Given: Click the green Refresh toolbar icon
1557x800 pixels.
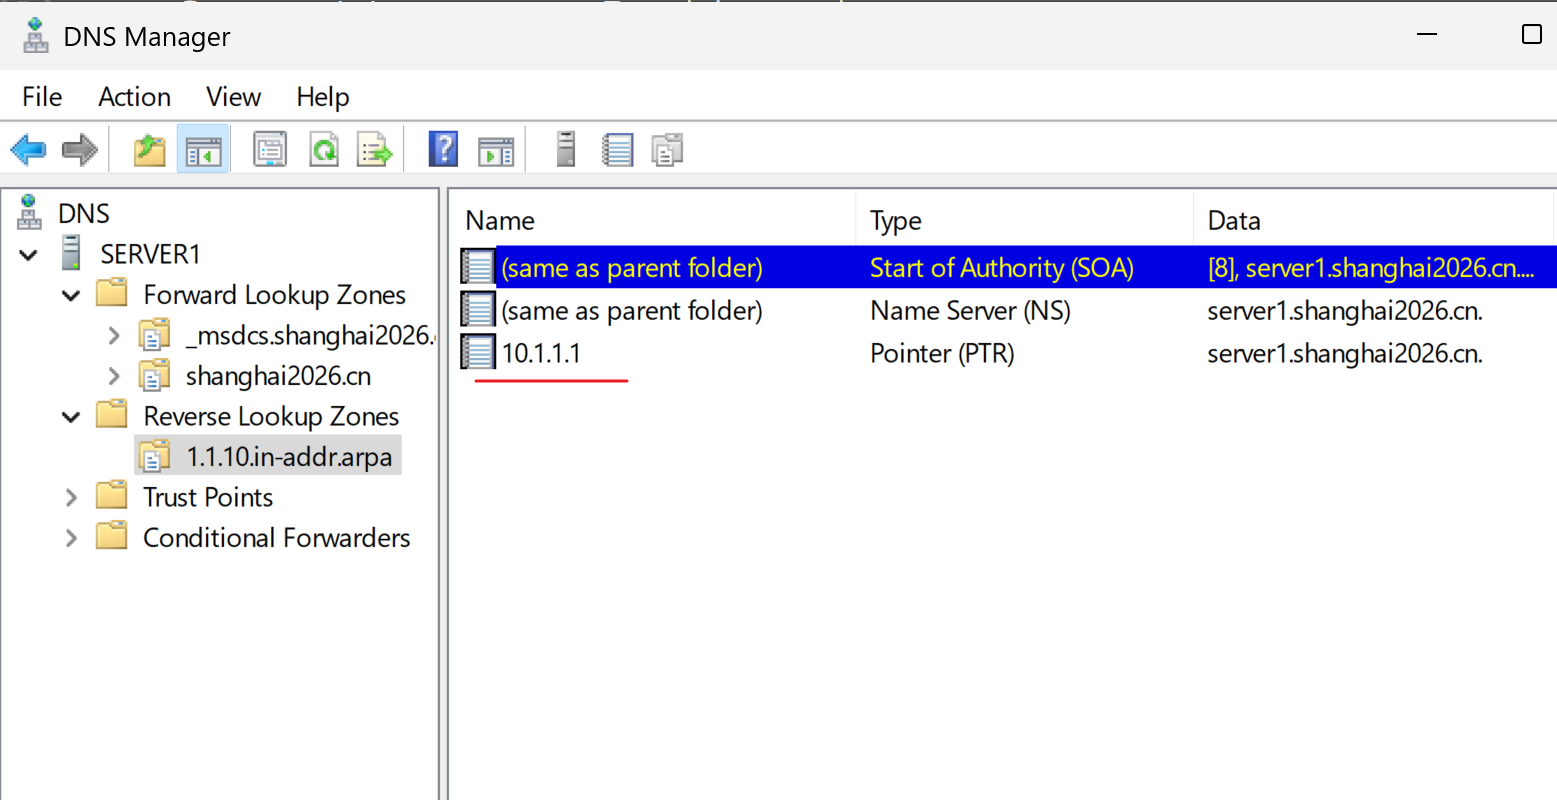Looking at the screenshot, I should (x=323, y=150).
